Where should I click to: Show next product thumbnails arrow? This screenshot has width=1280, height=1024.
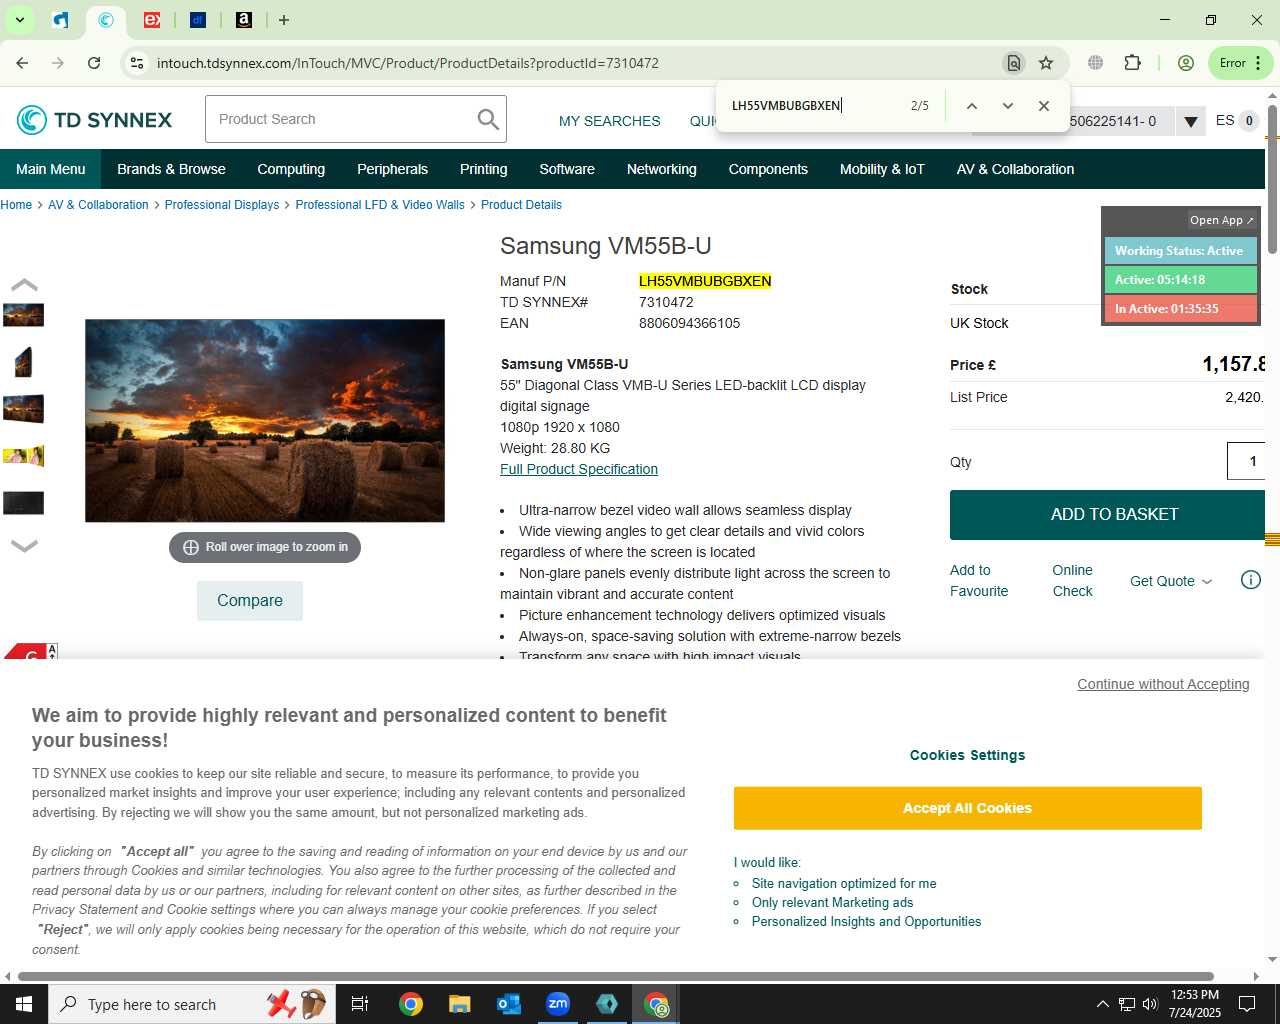click(x=24, y=546)
